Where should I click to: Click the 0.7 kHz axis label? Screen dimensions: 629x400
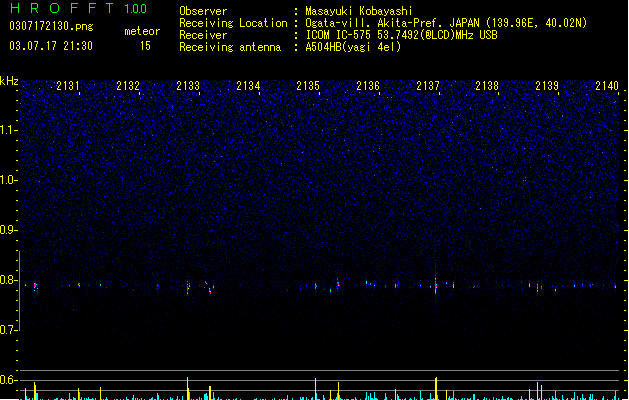[8, 330]
